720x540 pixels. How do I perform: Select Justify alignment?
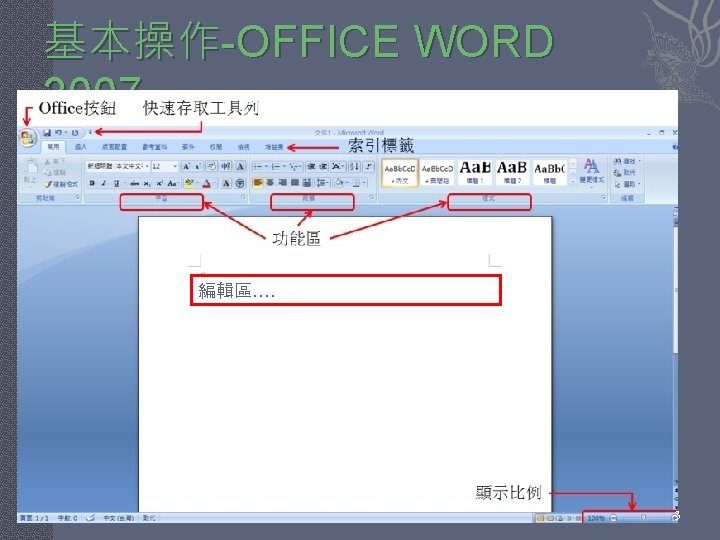click(295, 183)
